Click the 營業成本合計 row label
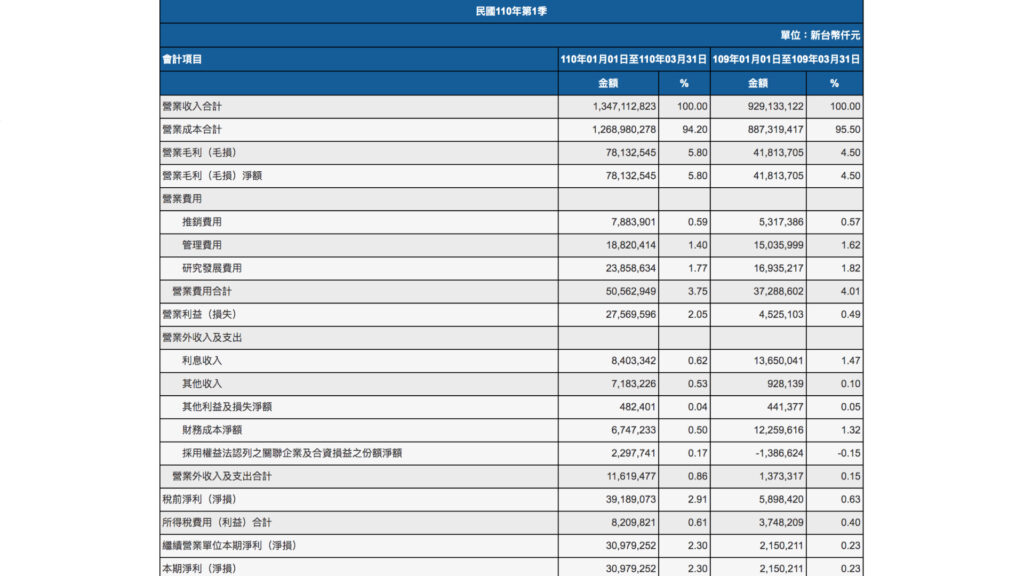Viewport: 1024px width, 576px height. pos(192,129)
